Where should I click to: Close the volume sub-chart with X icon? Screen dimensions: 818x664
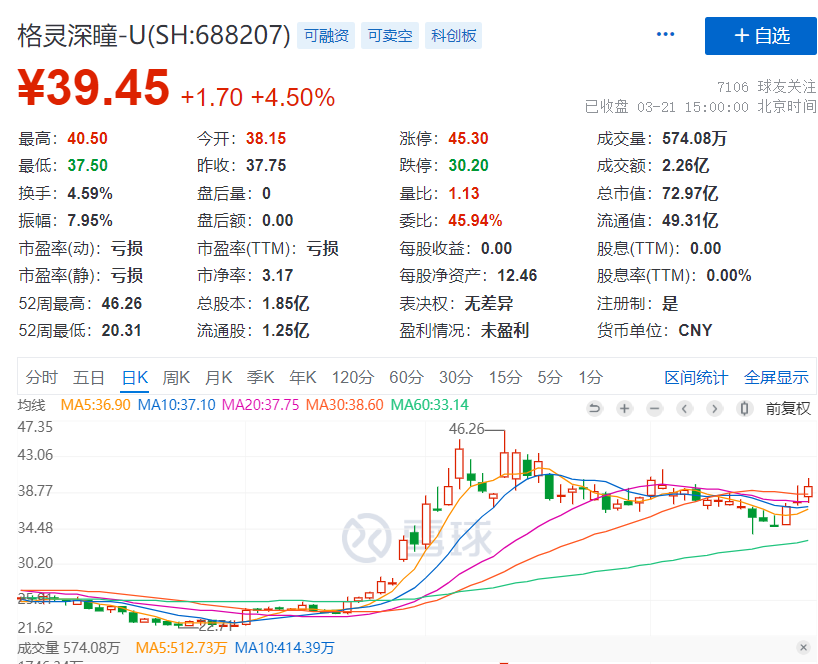(803, 647)
